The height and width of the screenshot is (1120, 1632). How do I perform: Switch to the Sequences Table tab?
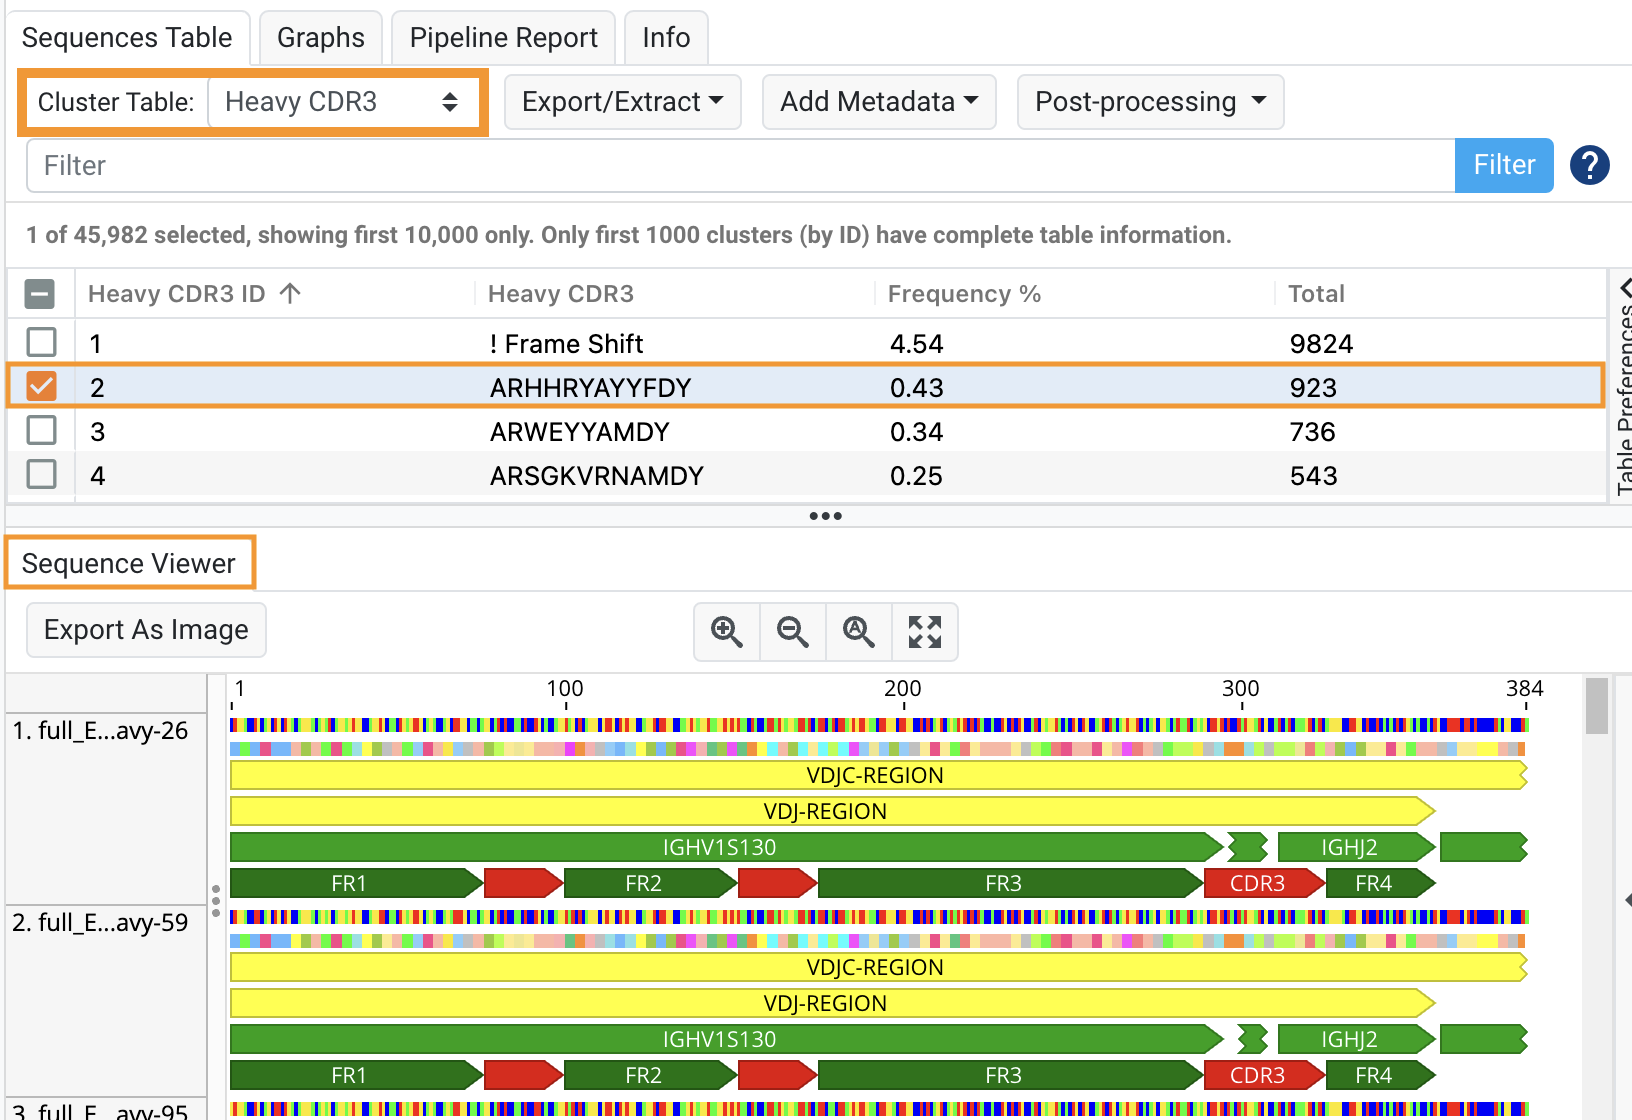pyautogui.click(x=127, y=38)
